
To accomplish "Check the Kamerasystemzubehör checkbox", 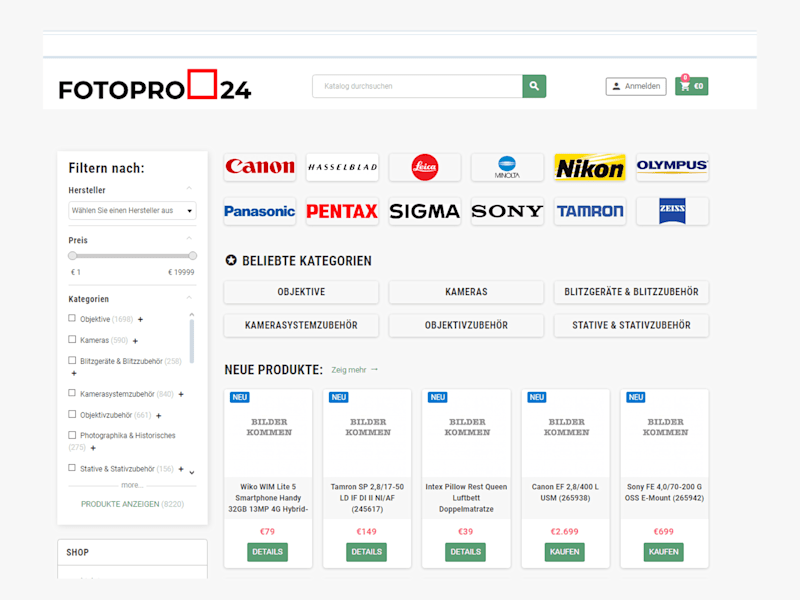I will 72,393.
